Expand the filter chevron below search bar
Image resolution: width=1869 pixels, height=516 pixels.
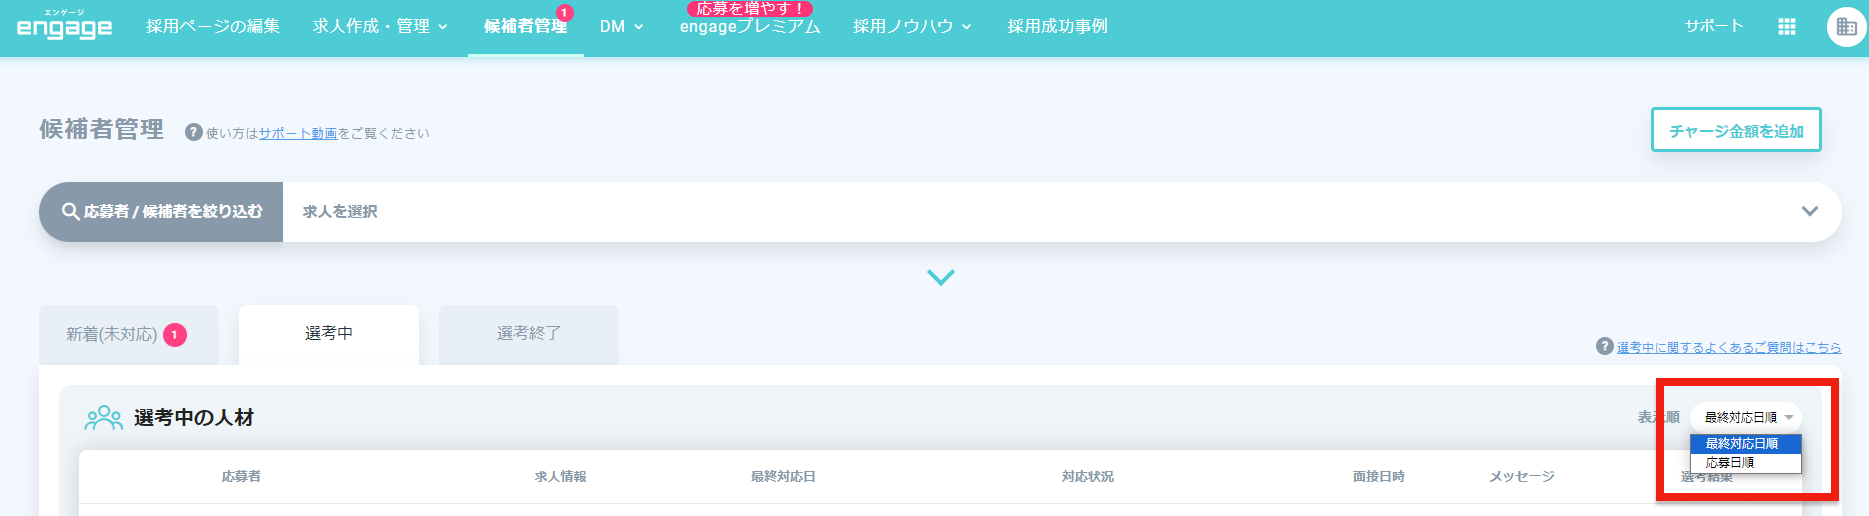[x=941, y=277]
